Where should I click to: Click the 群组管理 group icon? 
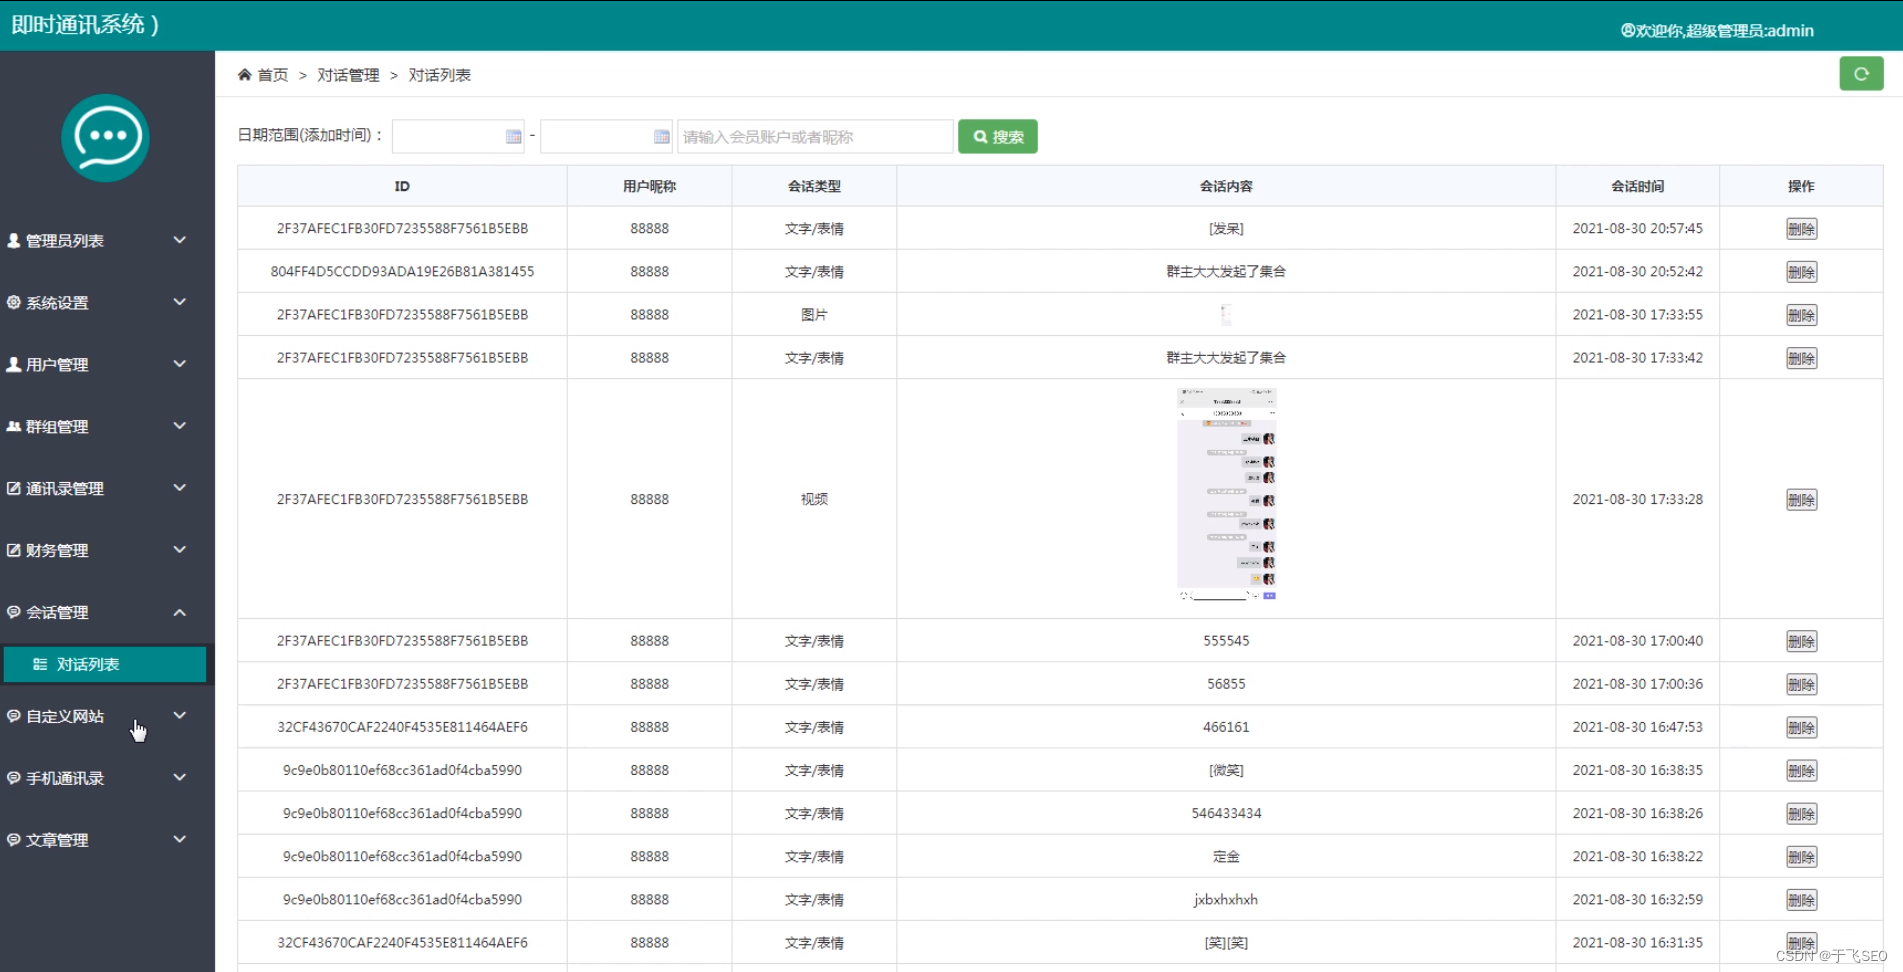(14, 426)
